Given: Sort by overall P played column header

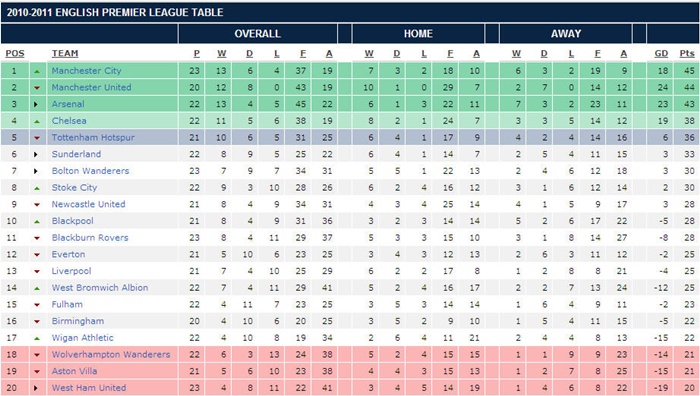Looking at the screenshot, I should tap(196, 54).
